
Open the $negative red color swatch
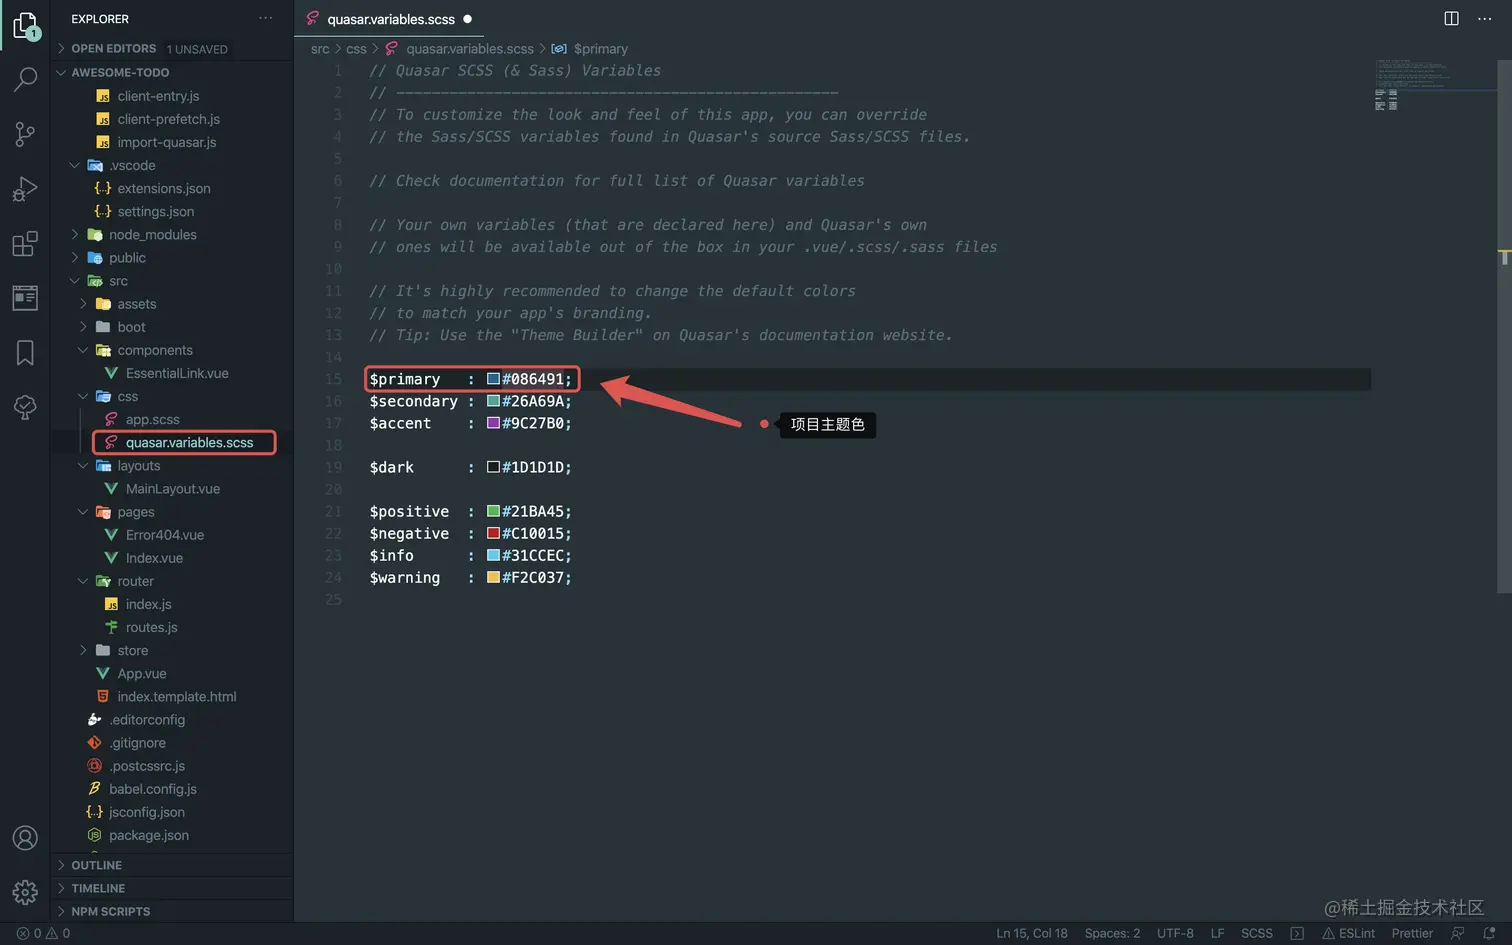pyautogui.click(x=493, y=533)
